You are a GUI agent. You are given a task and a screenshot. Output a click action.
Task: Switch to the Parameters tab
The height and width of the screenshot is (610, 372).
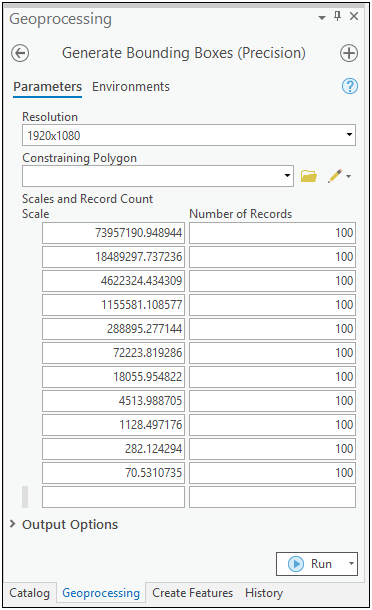pyautogui.click(x=47, y=87)
